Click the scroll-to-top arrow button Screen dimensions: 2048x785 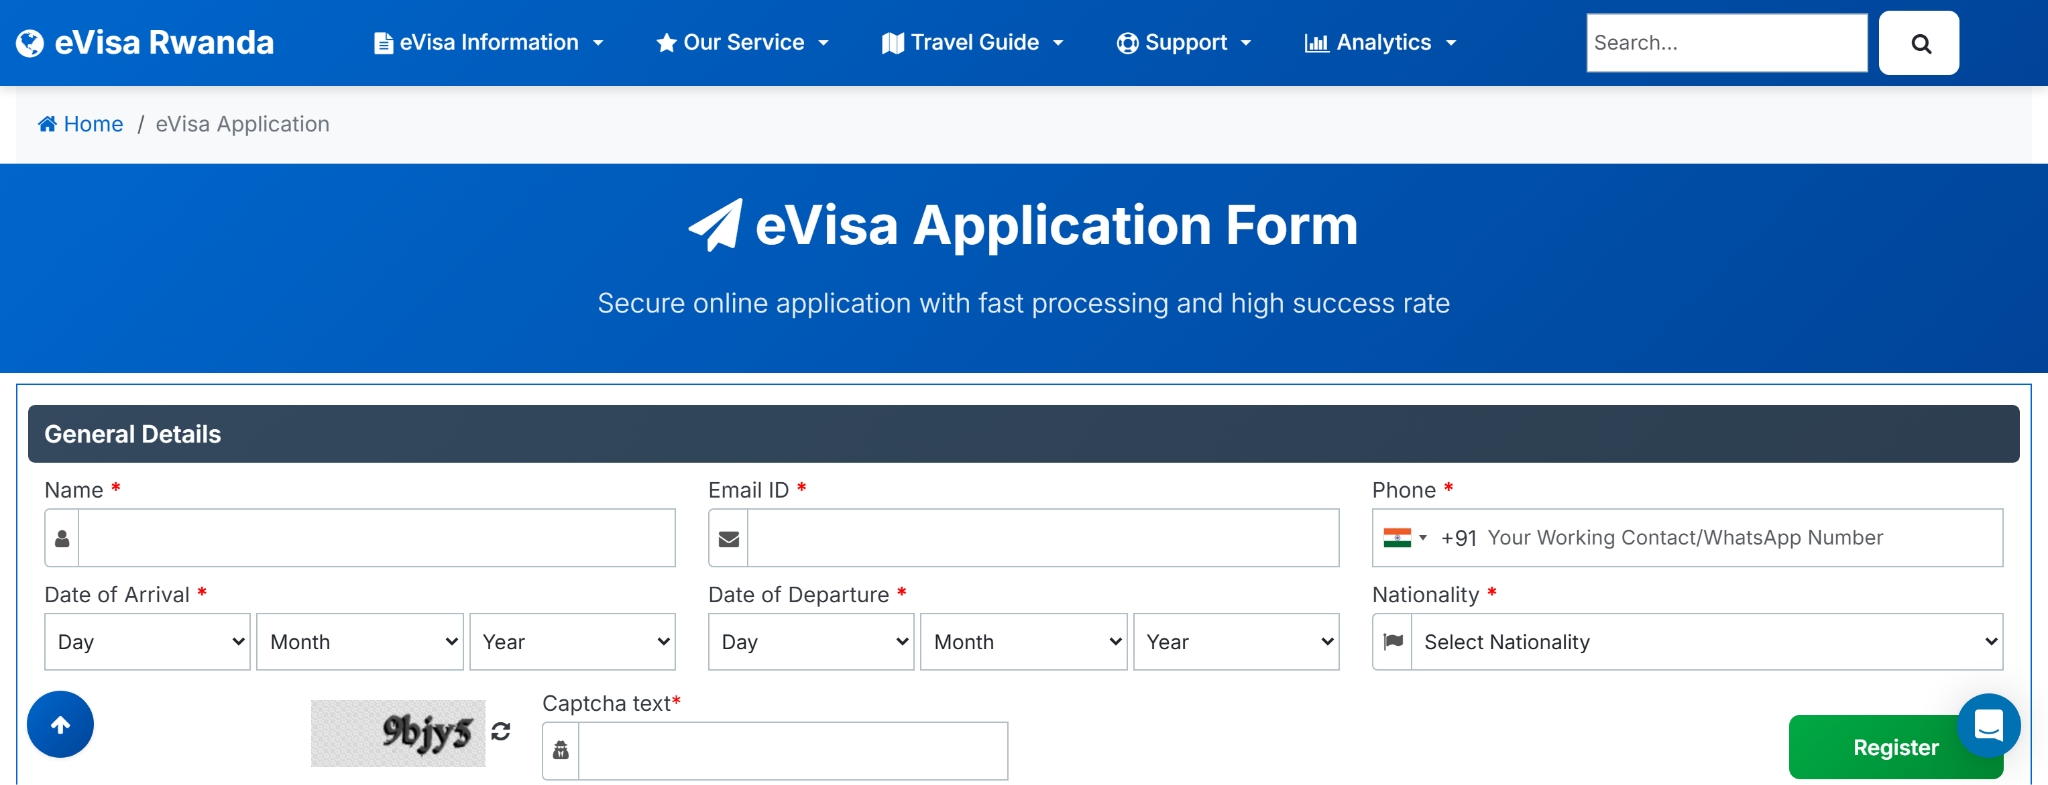pos(60,725)
